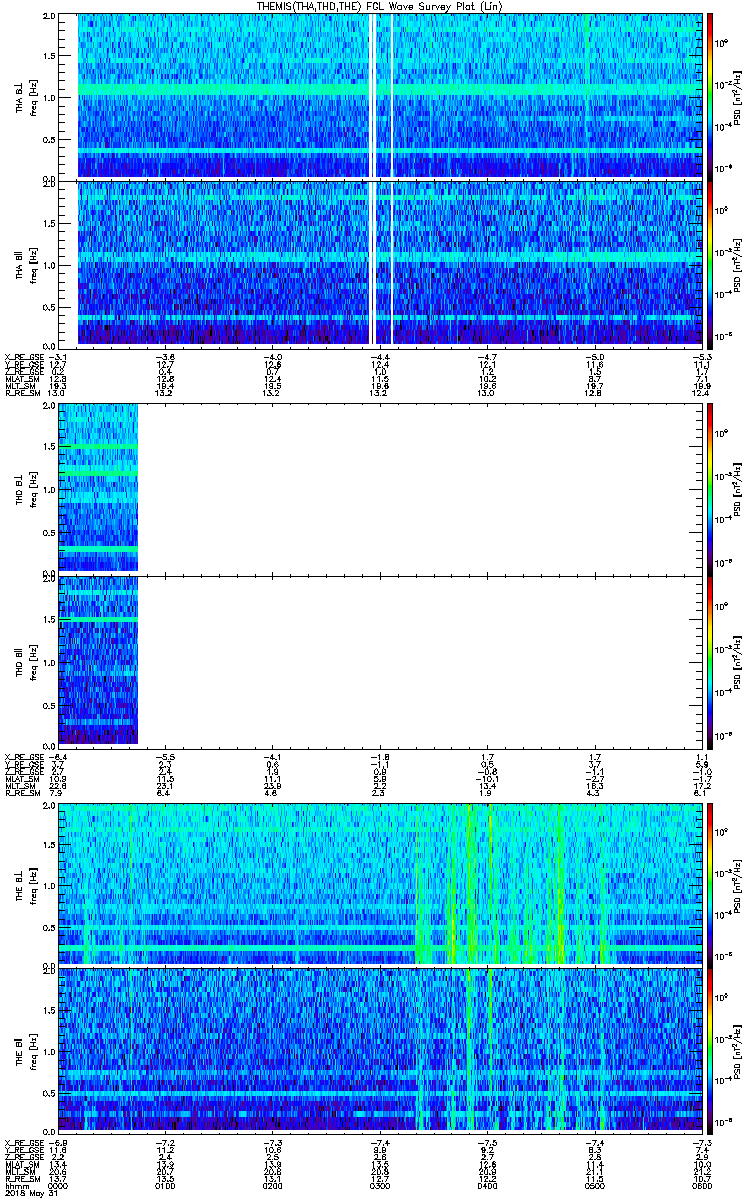Click the R_RE_SM row label under THA panels
Image resolution: width=750 pixels, height=1200 pixels.
22,394
